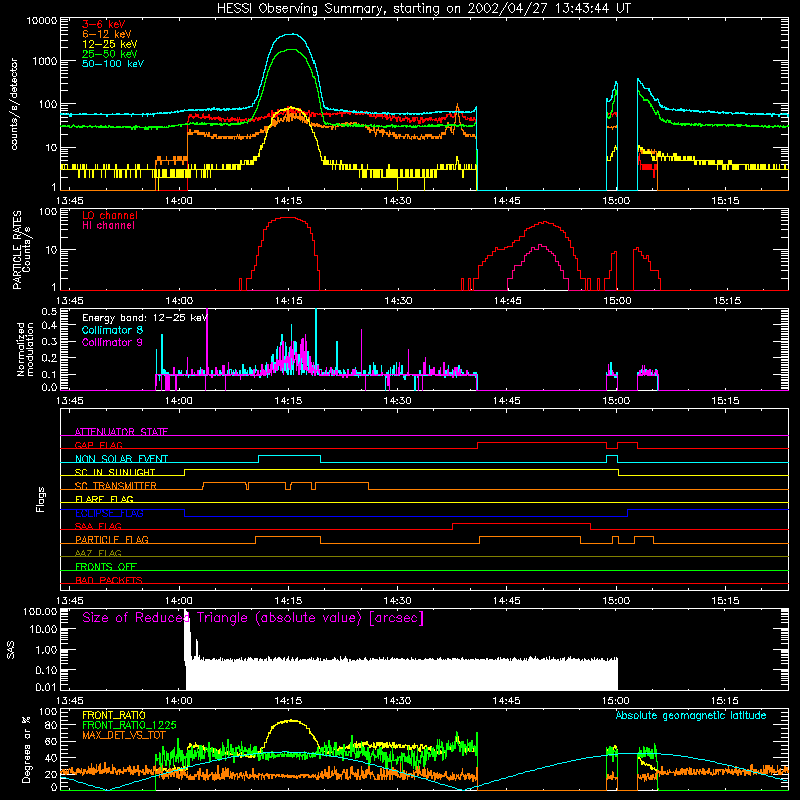Click the FRONTS_OFF flag label
Image resolution: width=800 pixels, height=800 pixels.
(x=106, y=566)
